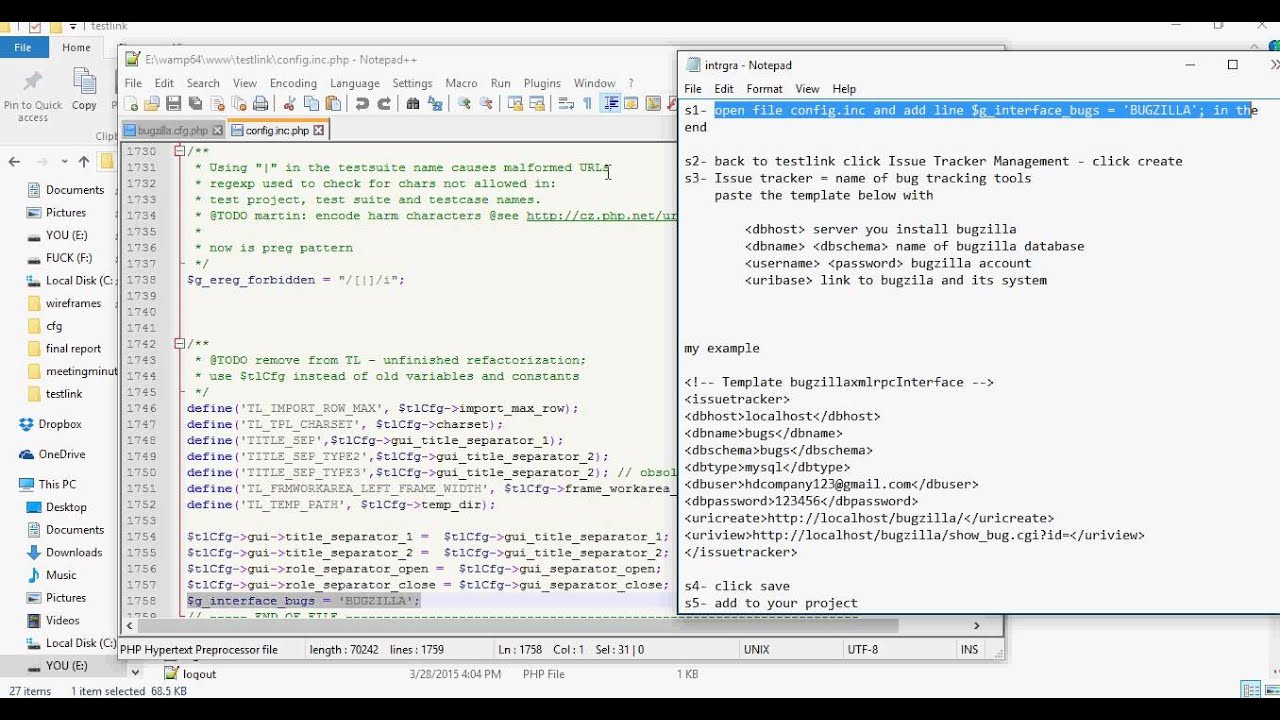Click the highlighted $g_interface_bugs line 1758
This screenshot has height=720, width=1280.
[303, 601]
